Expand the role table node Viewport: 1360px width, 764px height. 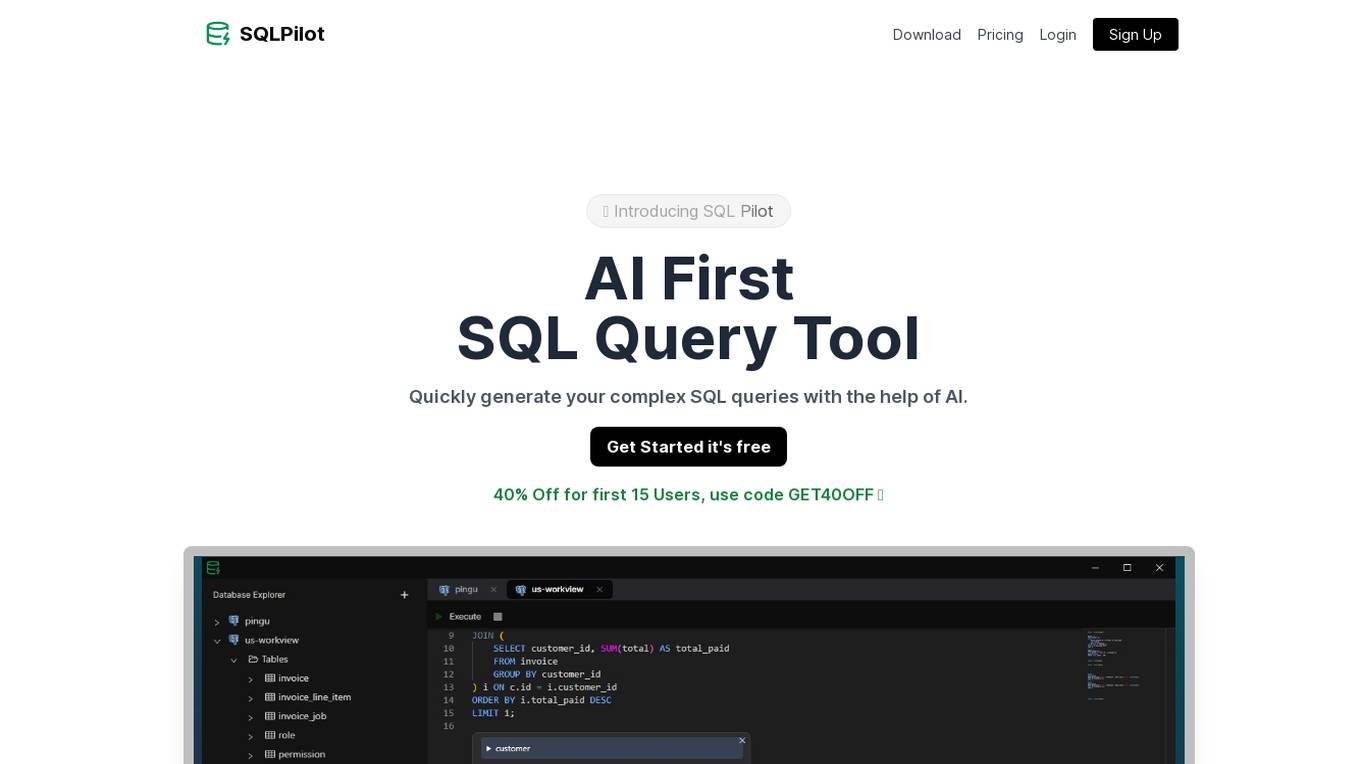[251, 736]
